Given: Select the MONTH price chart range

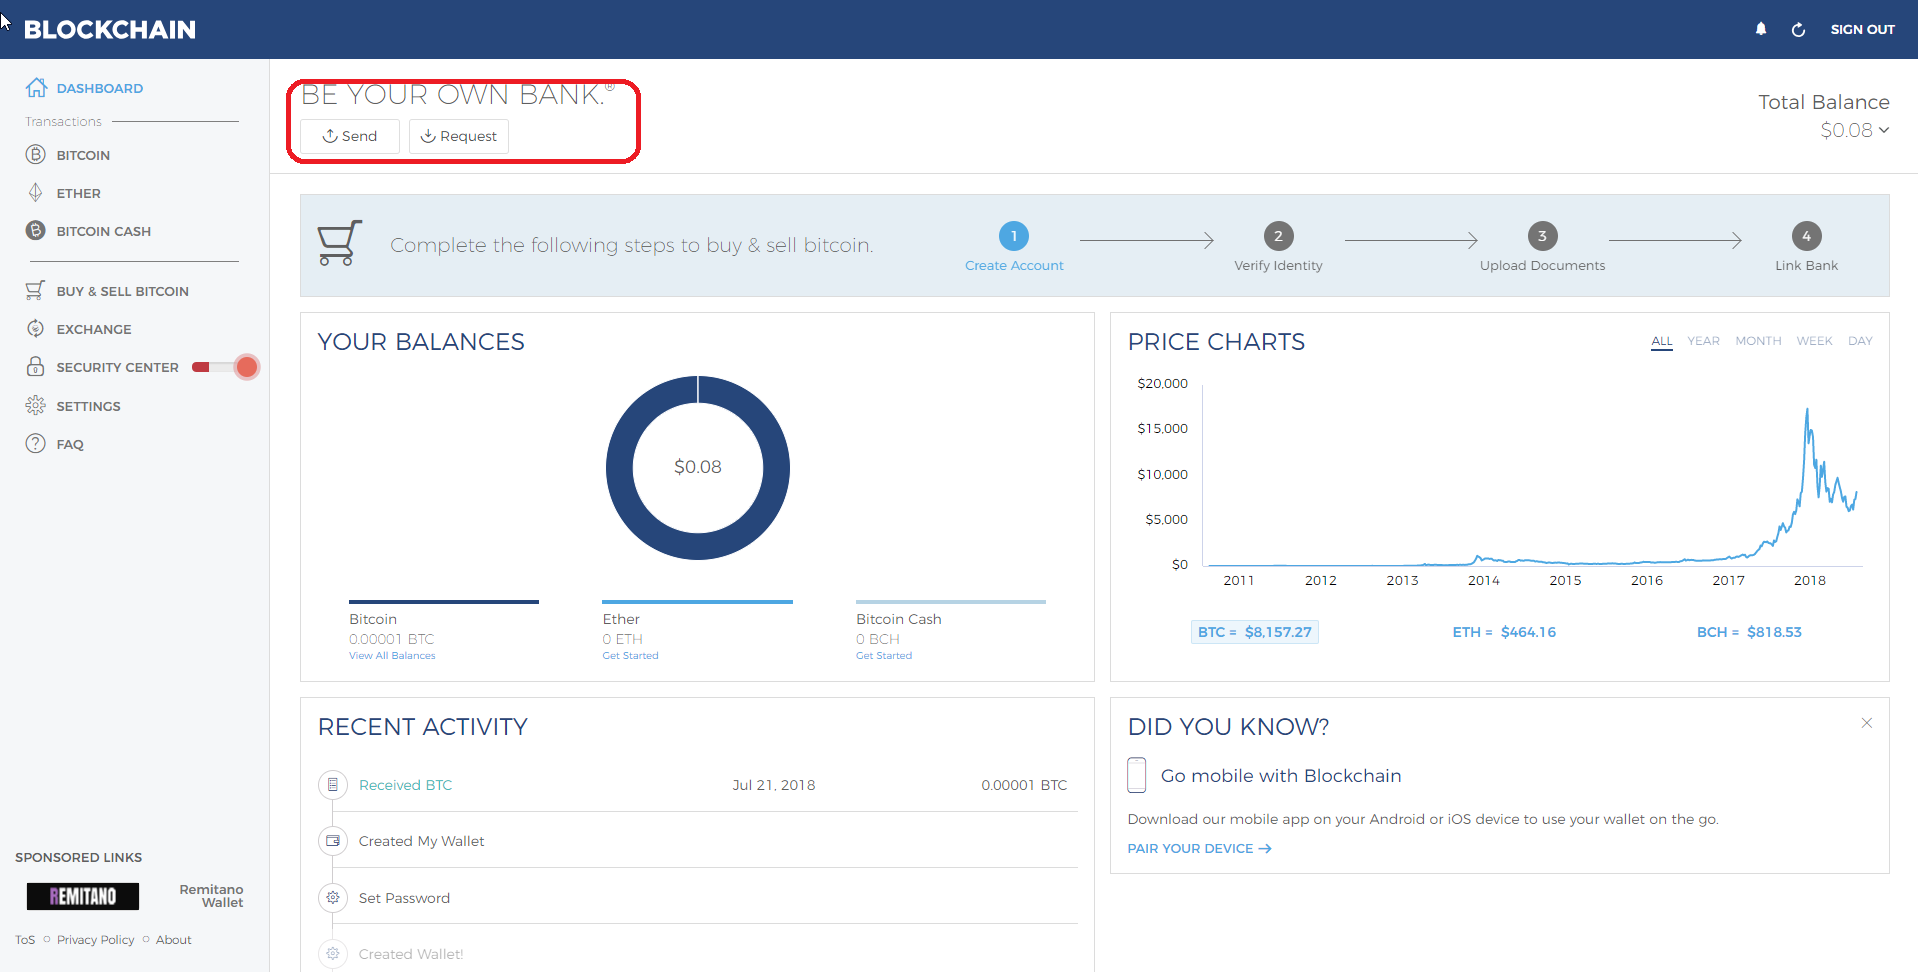Looking at the screenshot, I should click(x=1758, y=341).
